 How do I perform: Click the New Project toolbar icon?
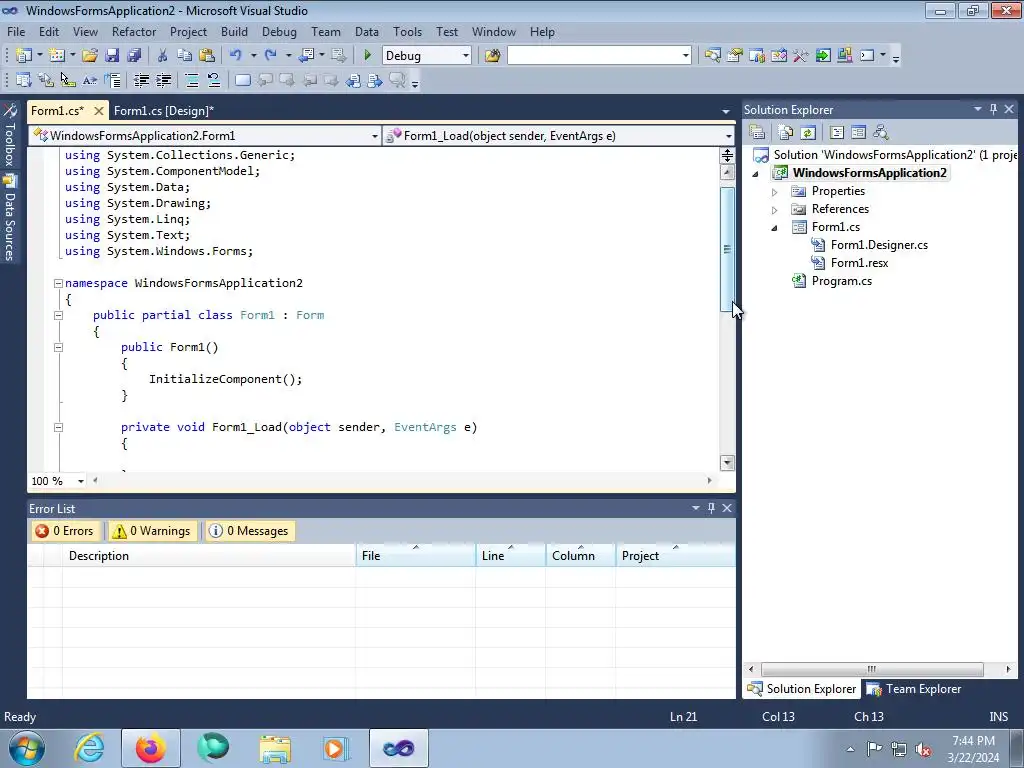24,56
